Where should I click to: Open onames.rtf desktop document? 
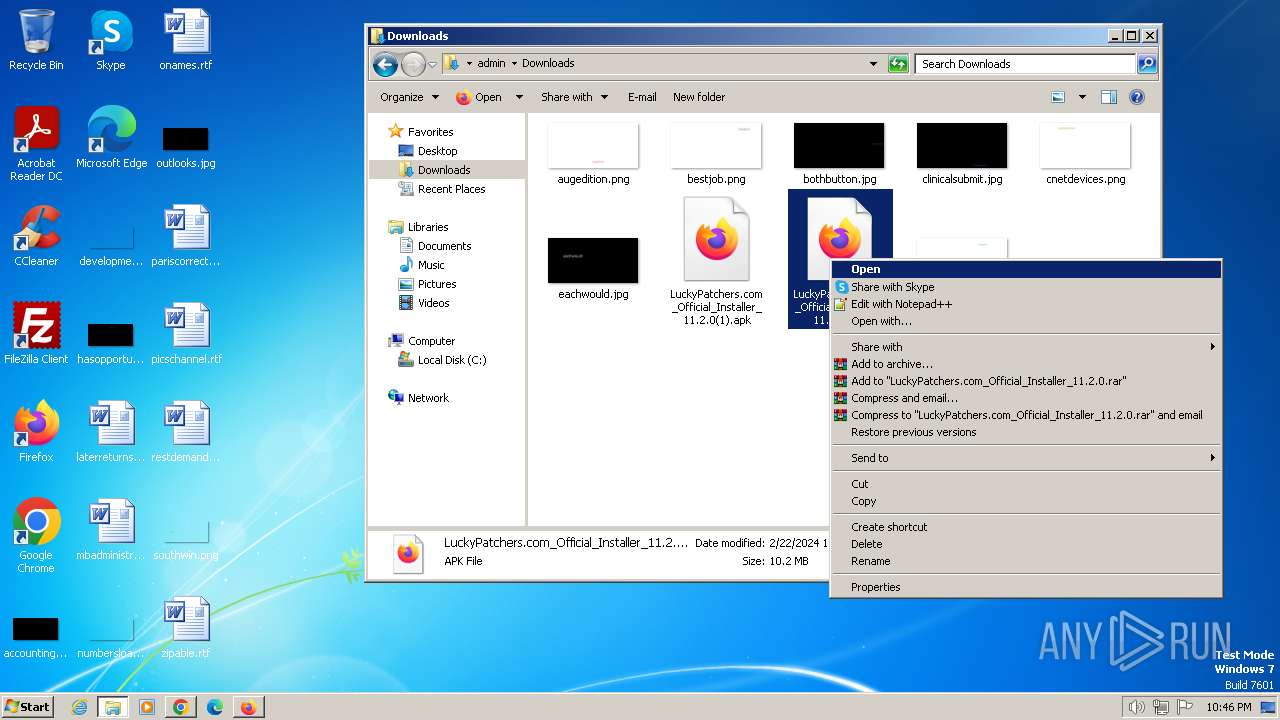[186, 40]
